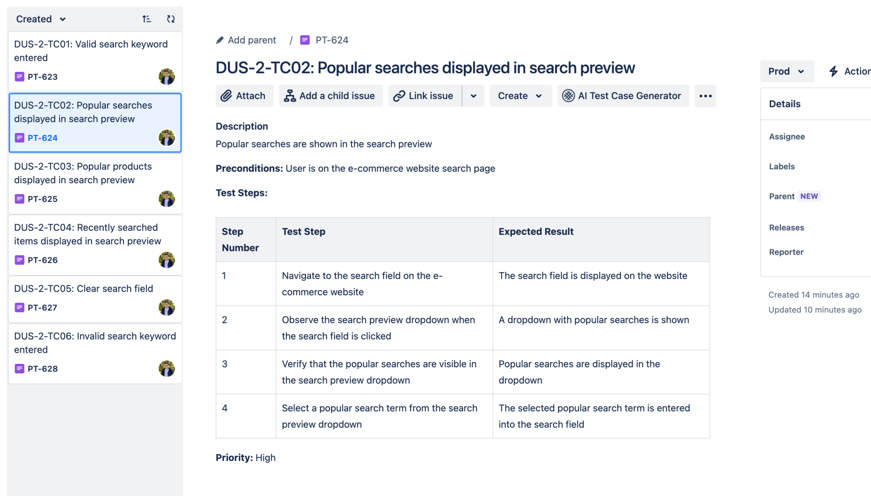Refresh the issue list
Image resolution: width=871 pixels, height=496 pixels.
pos(171,19)
